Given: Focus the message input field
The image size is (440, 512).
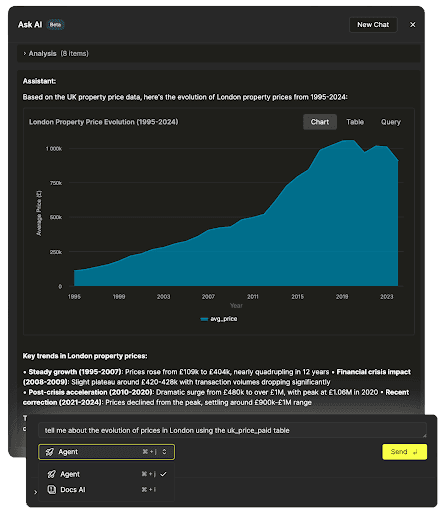Looking at the screenshot, I should coord(232,430).
